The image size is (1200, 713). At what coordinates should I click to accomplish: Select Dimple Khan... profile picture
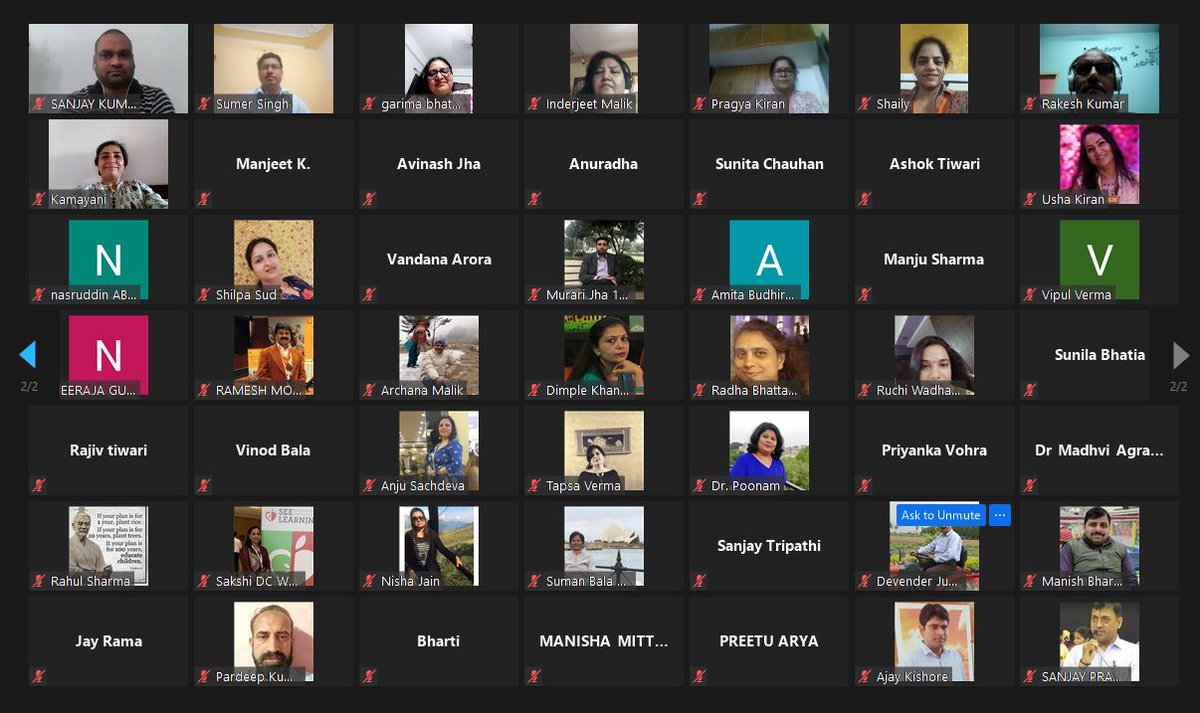[x=604, y=355]
